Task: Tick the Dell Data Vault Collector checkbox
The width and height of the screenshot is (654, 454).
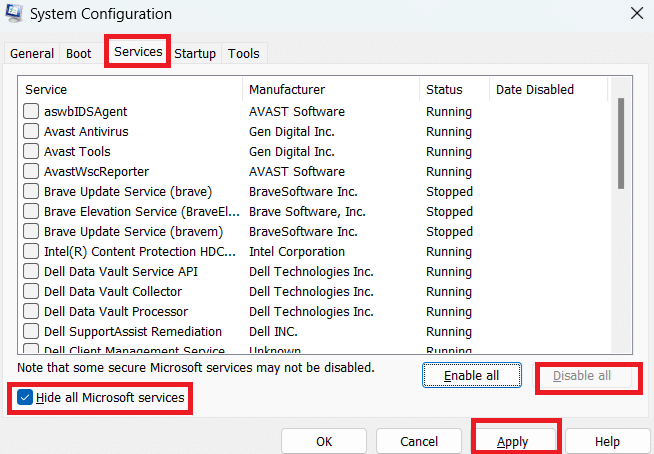Action: [x=31, y=292]
